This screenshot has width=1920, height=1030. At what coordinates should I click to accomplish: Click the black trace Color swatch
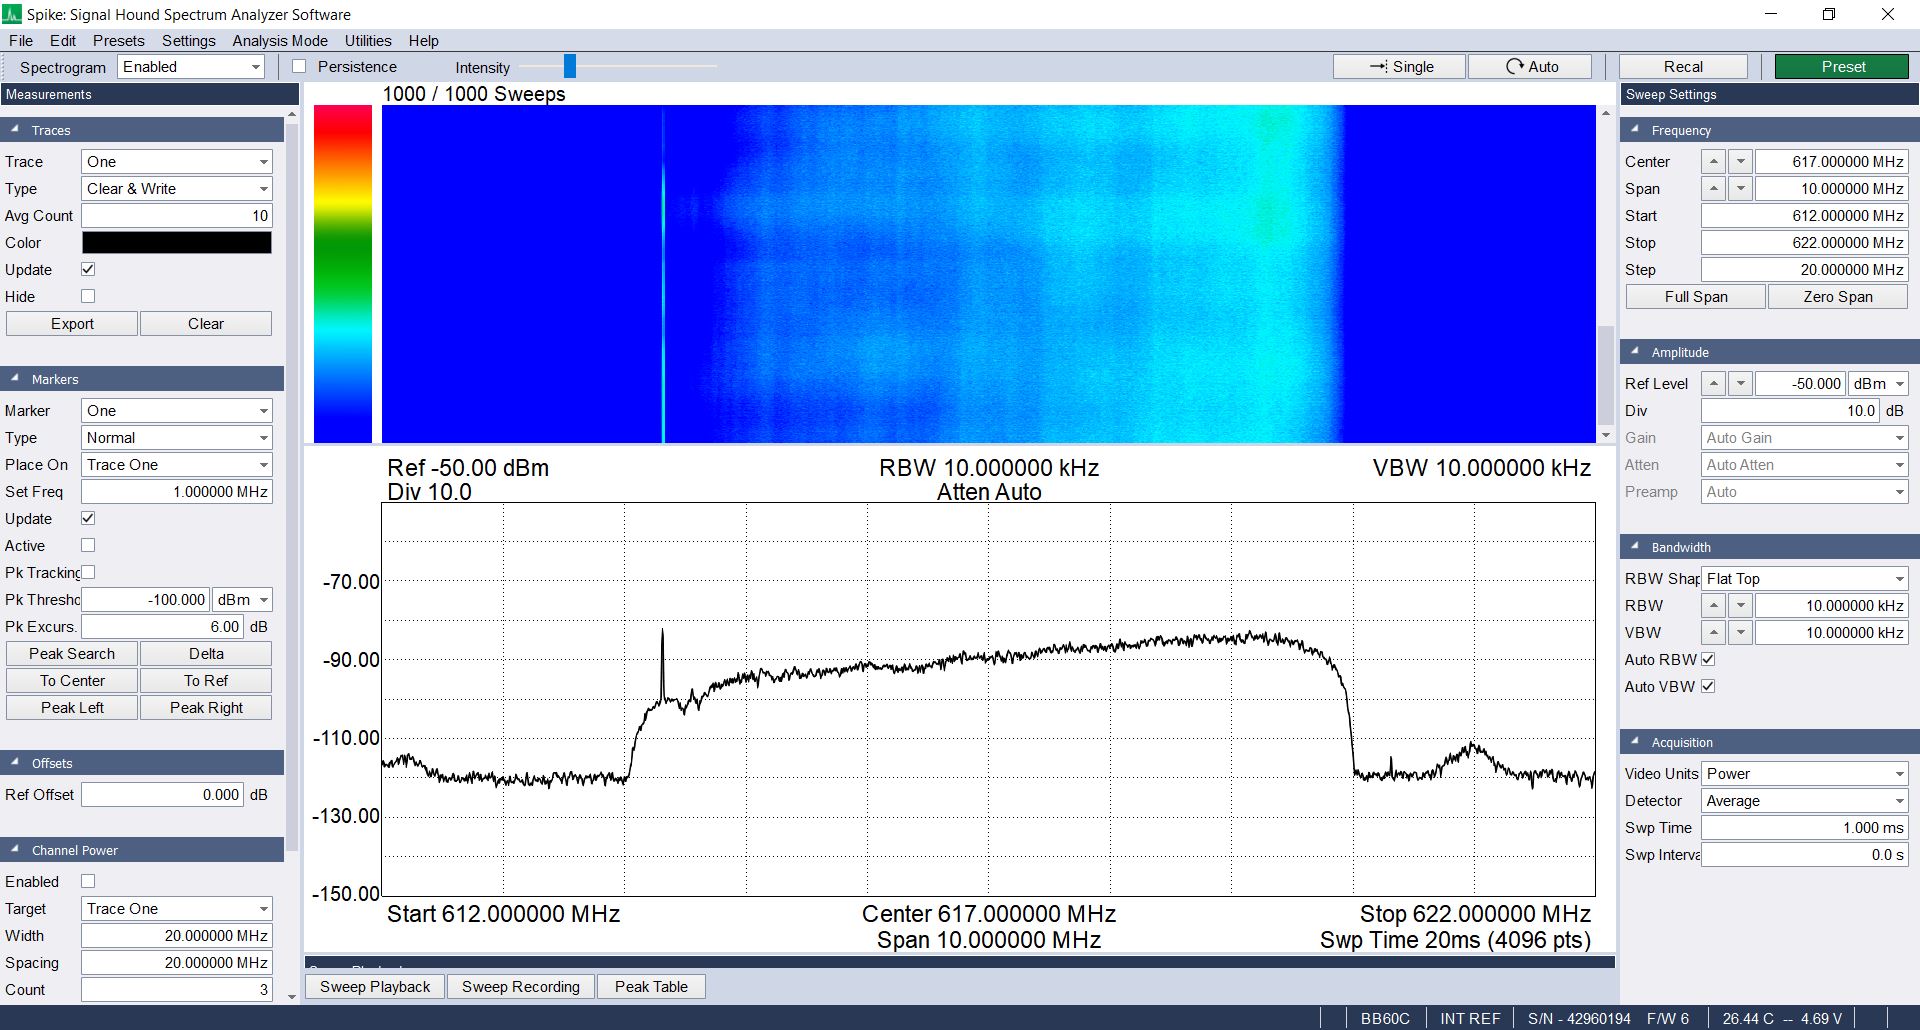click(176, 243)
